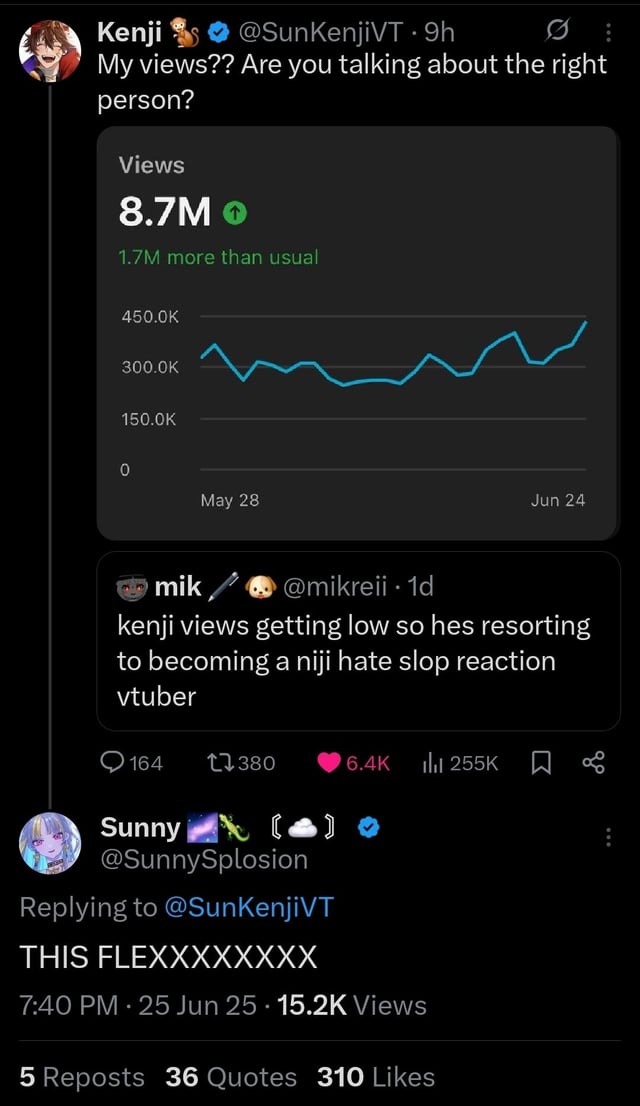Screen dimensions: 640x1106
Task: Click Sunny's blue verified badge
Action: click(x=367, y=828)
